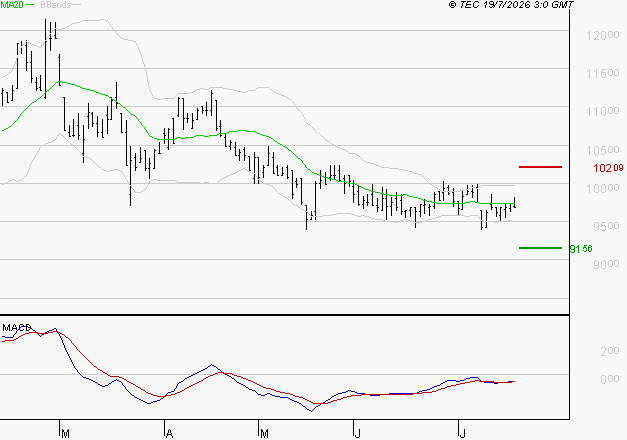
Task: Click the BBands legend label
Action: click(56, 5)
